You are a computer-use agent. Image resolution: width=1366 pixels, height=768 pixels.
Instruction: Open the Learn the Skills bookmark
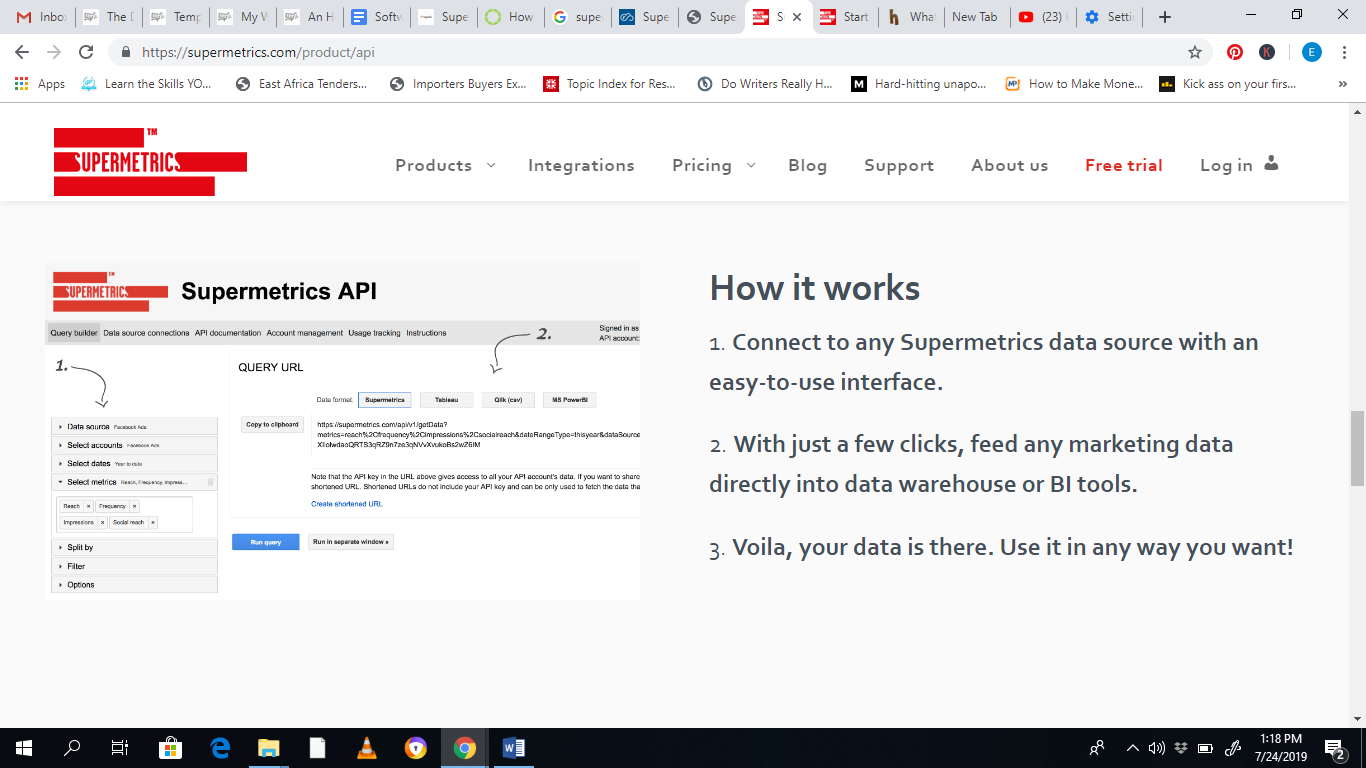[x=147, y=84]
